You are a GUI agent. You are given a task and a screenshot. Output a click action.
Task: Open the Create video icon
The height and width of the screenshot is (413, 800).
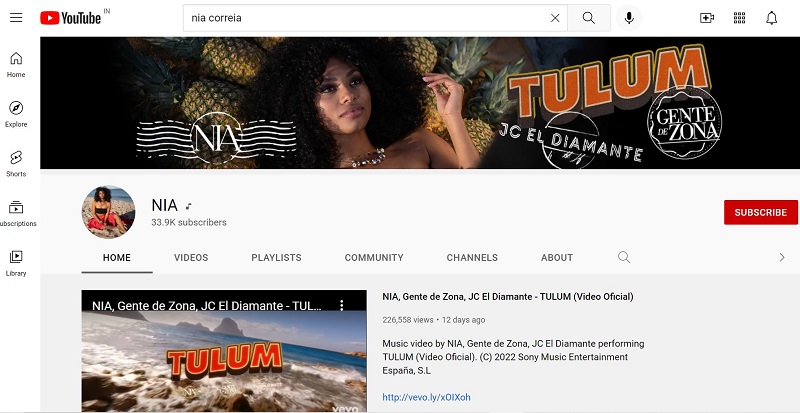coord(707,18)
